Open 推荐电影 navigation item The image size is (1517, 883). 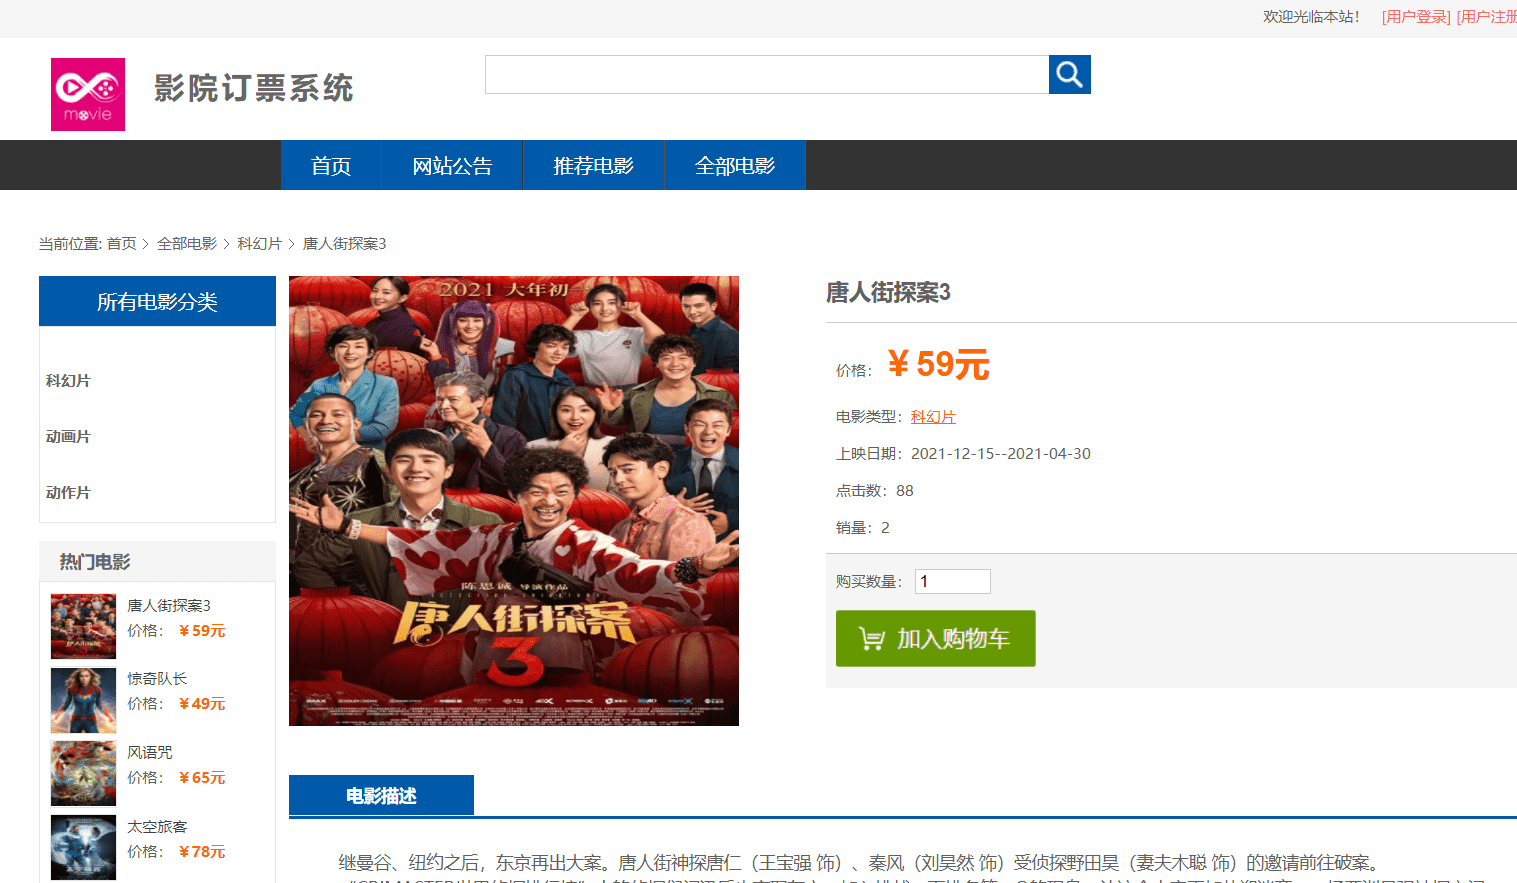pos(593,165)
